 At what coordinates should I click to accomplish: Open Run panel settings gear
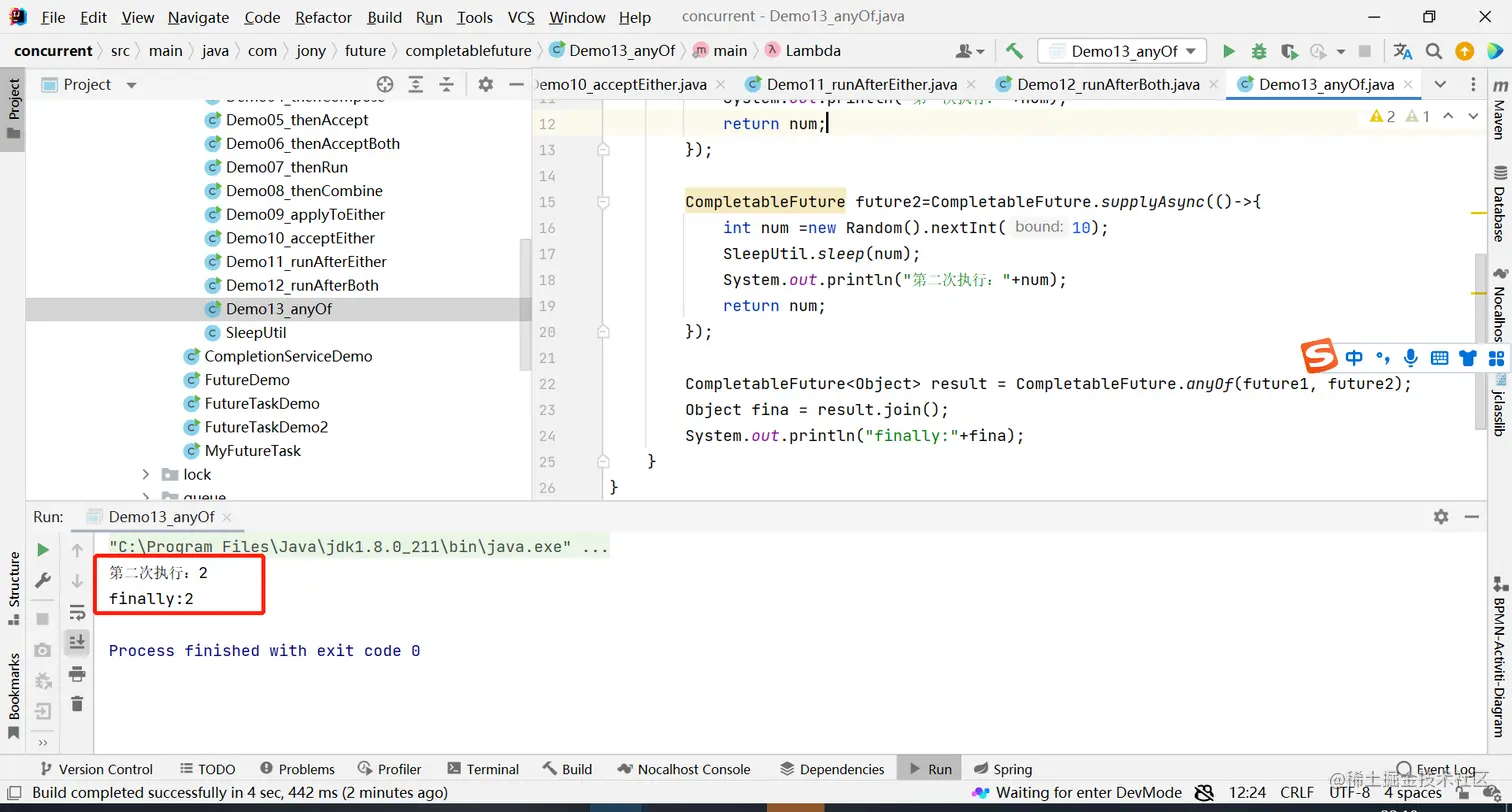[x=1441, y=517]
